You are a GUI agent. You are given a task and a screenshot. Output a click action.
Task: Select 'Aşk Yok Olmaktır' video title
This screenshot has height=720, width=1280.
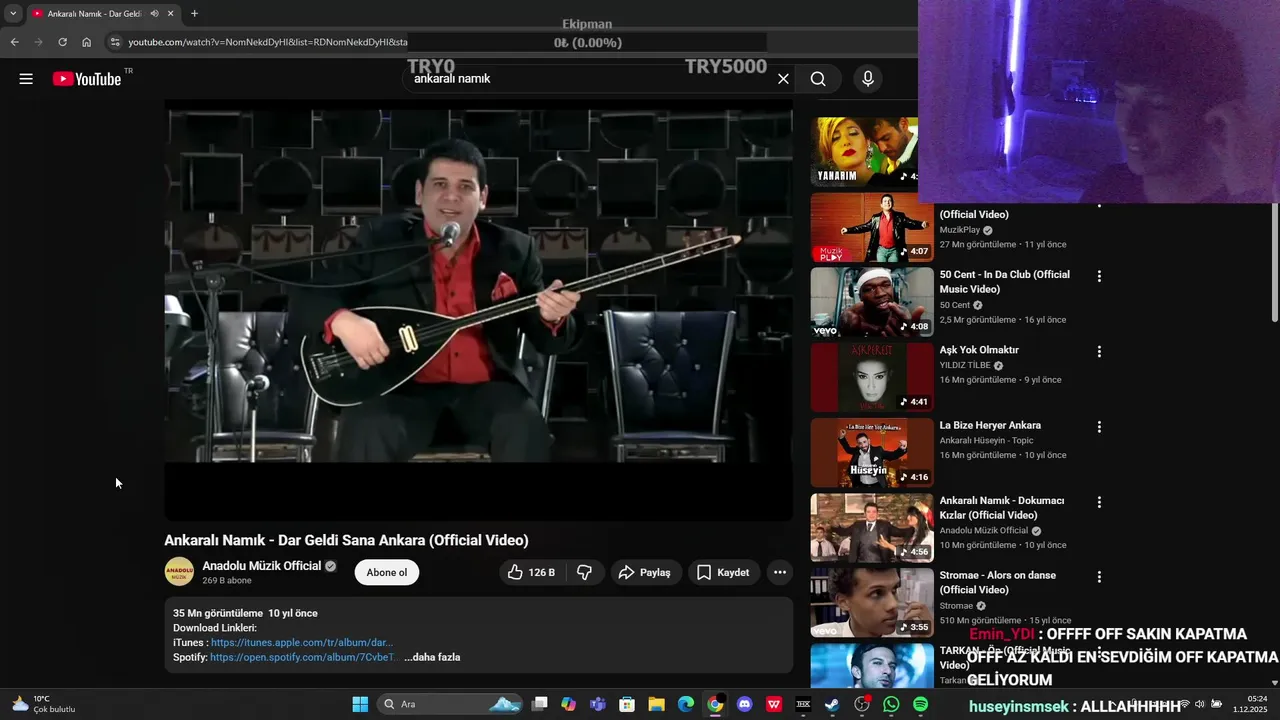978,350
